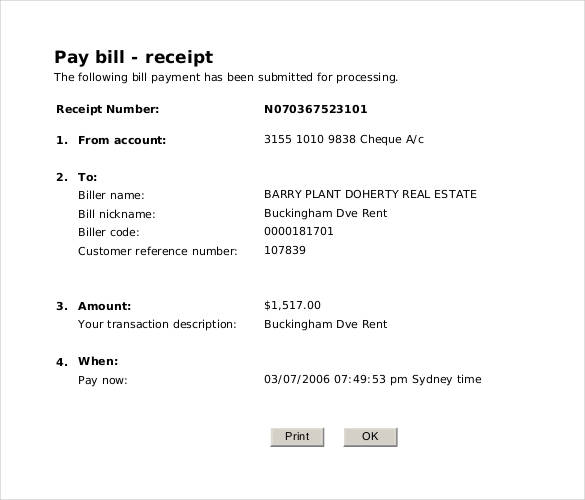Click the bill nickname value Buckingham Dve Rent
Screen dimensions: 585x500
325,213
